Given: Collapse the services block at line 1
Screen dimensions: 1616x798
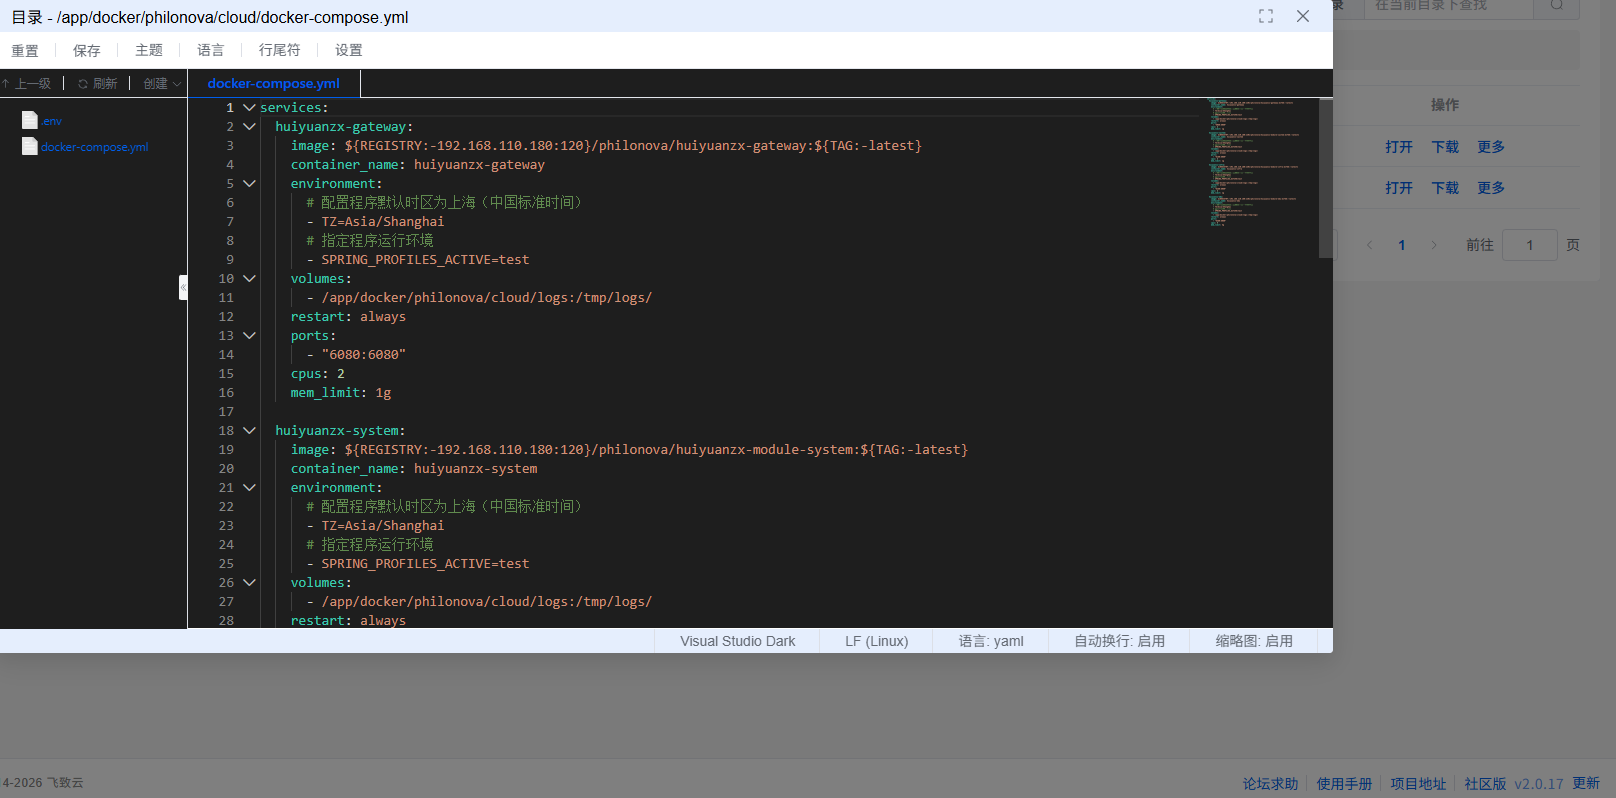Looking at the screenshot, I should point(249,107).
